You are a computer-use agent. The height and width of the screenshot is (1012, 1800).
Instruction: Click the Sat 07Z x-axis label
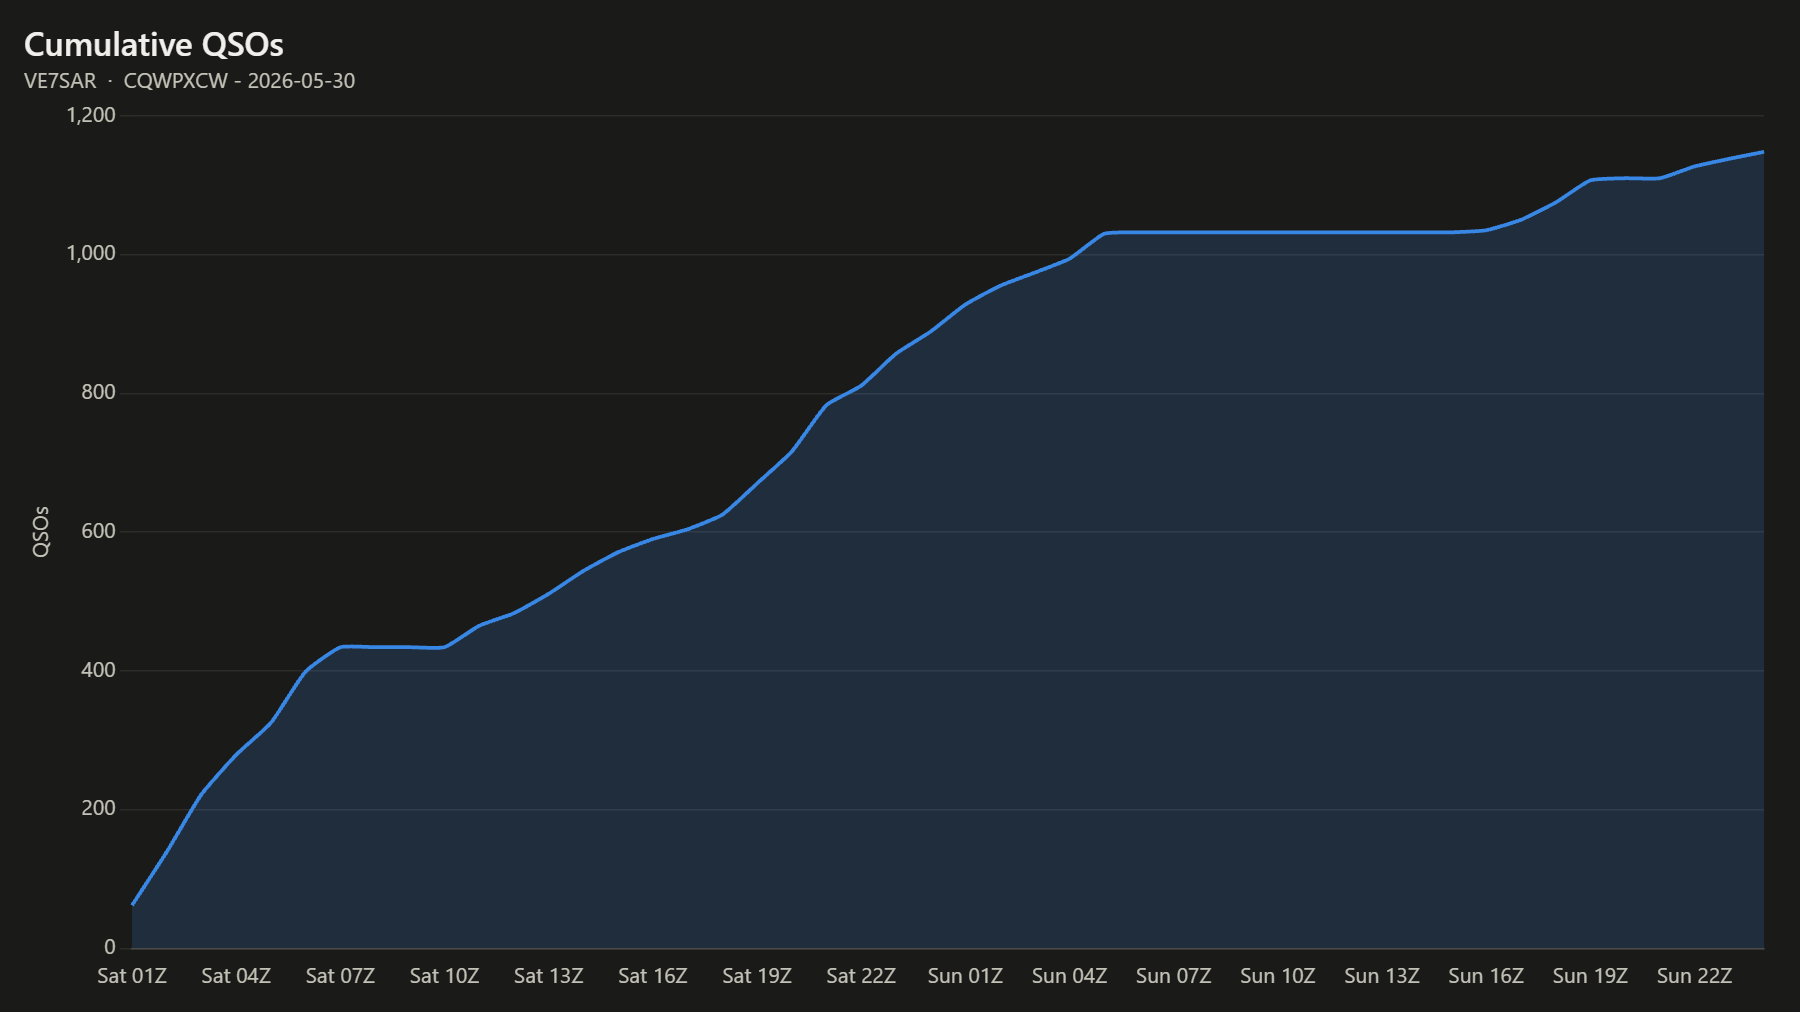340,976
